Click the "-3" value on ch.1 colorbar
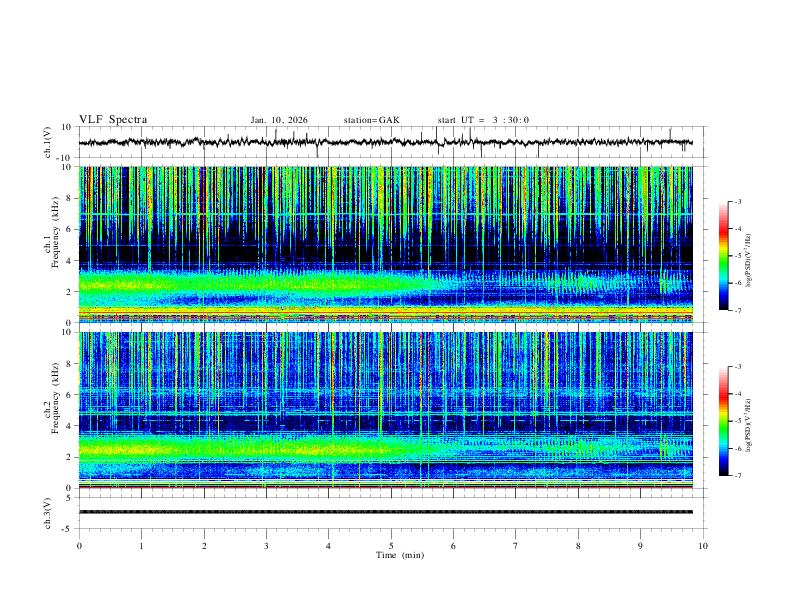 [x=737, y=201]
